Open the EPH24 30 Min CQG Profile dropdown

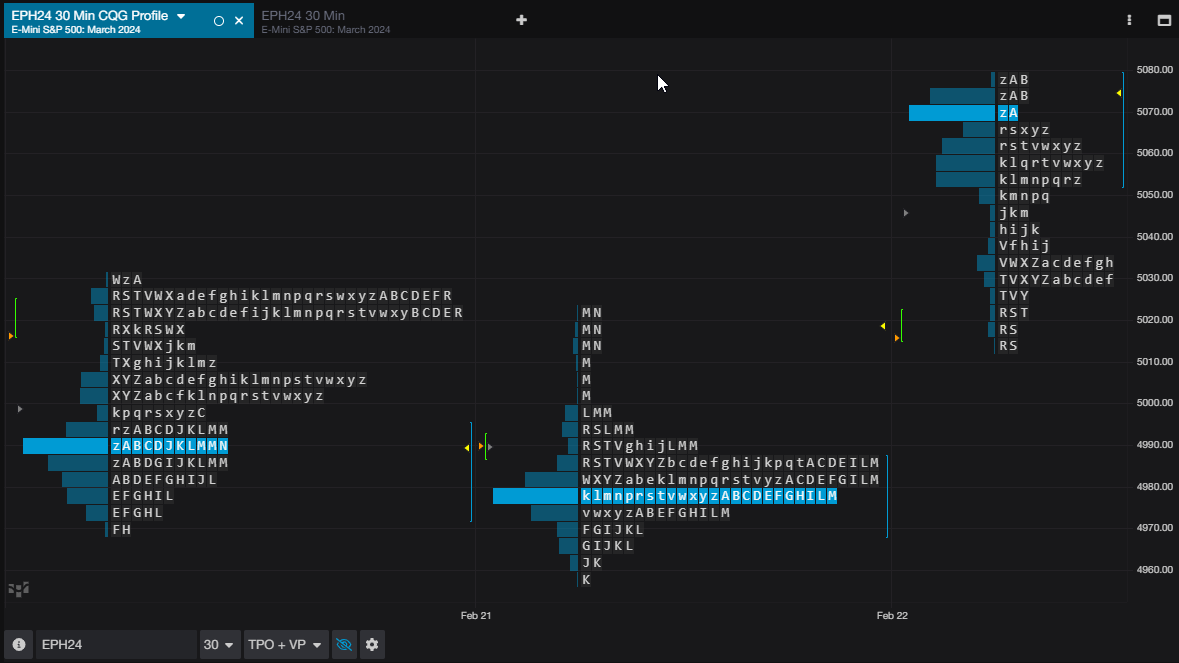[x=182, y=14]
